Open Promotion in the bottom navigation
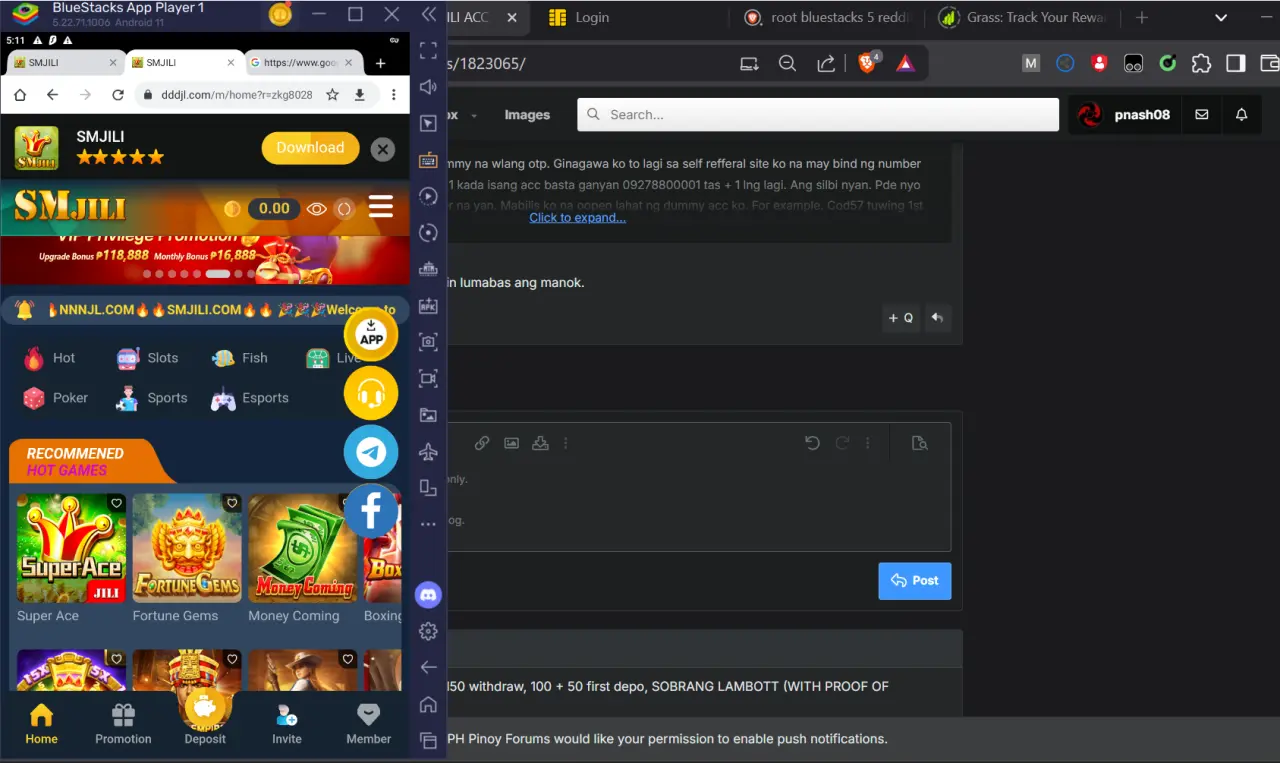 123,724
